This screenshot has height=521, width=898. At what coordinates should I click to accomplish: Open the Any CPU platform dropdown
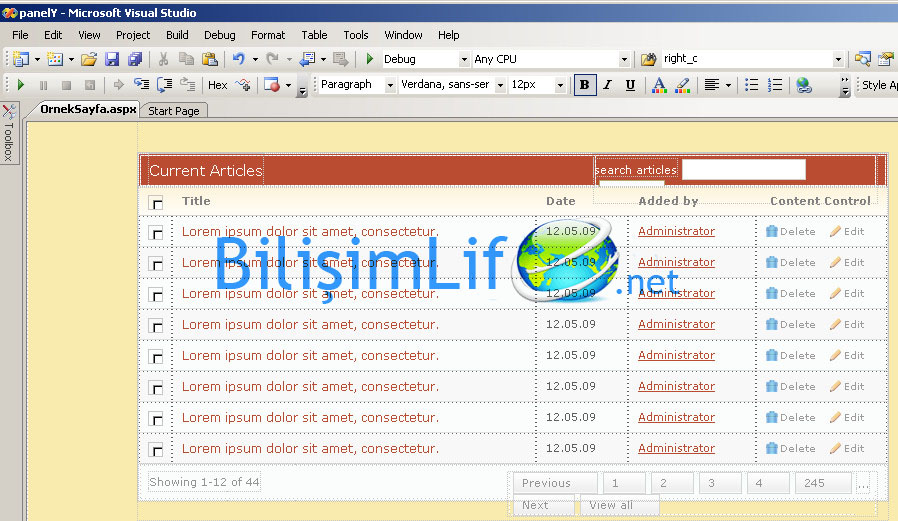624,59
